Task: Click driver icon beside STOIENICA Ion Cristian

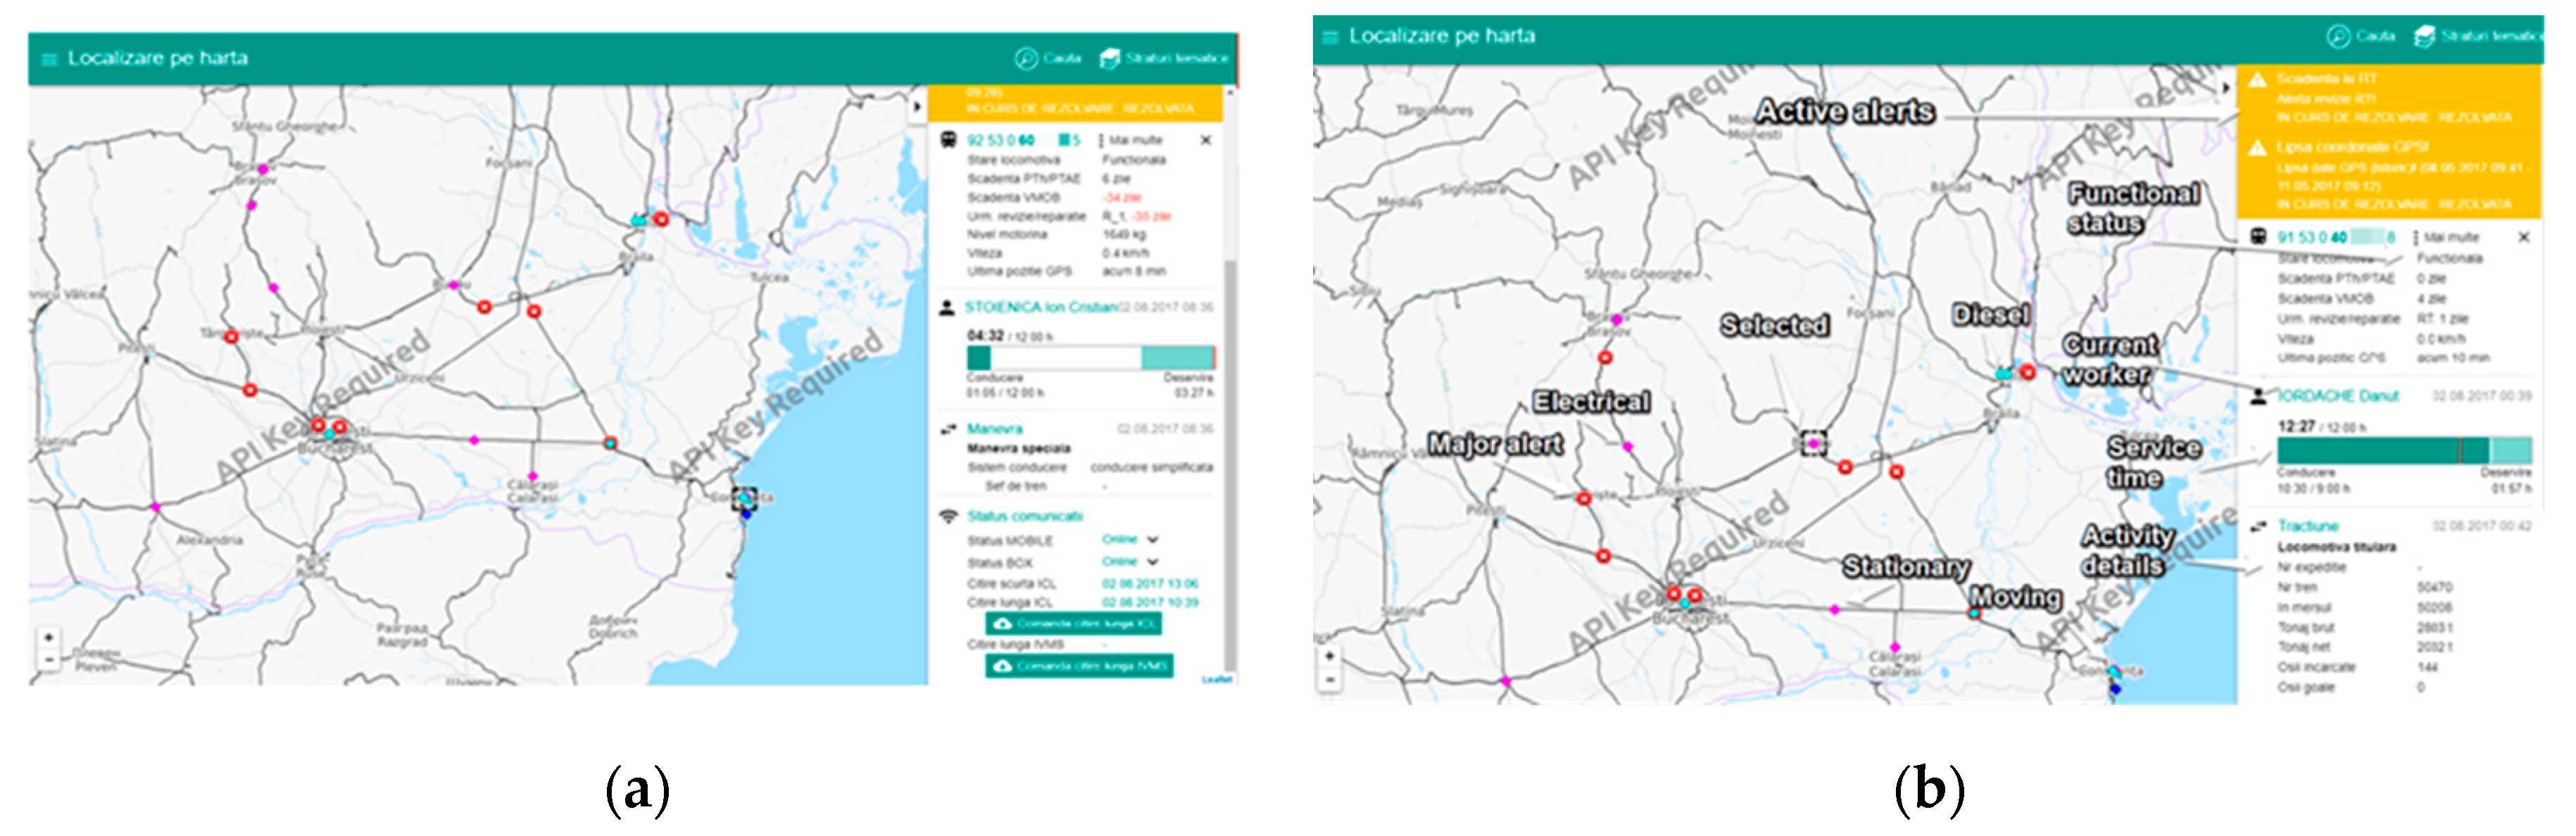Action: 946,308
